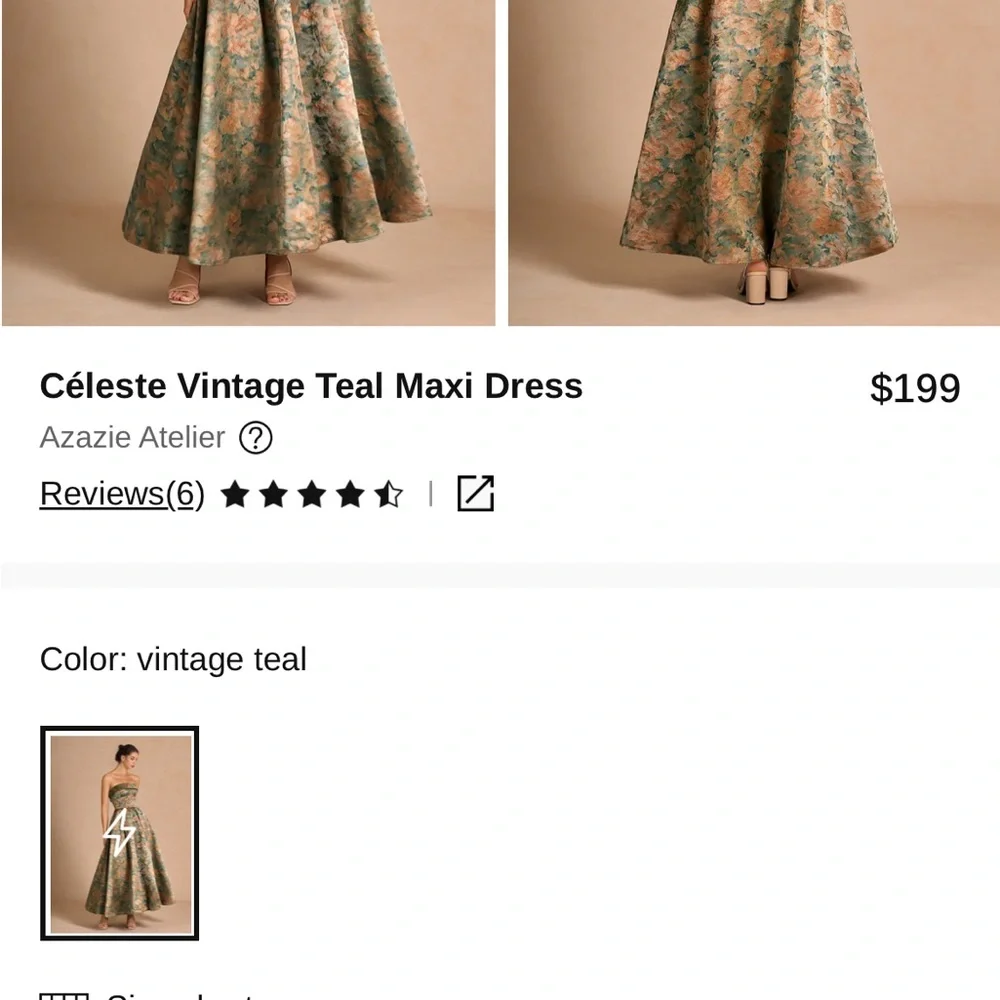Visit the Azazie Atelier brand page

coord(131,437)
